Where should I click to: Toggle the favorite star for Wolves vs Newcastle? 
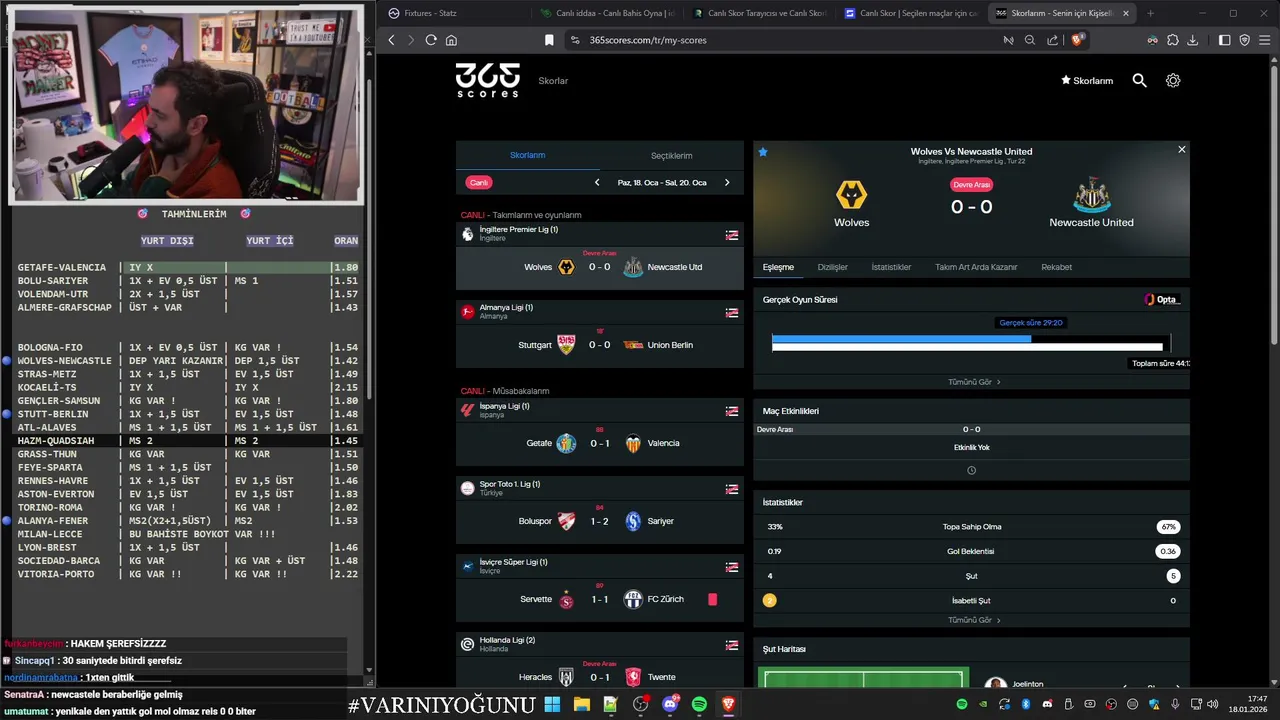[763, 152]
